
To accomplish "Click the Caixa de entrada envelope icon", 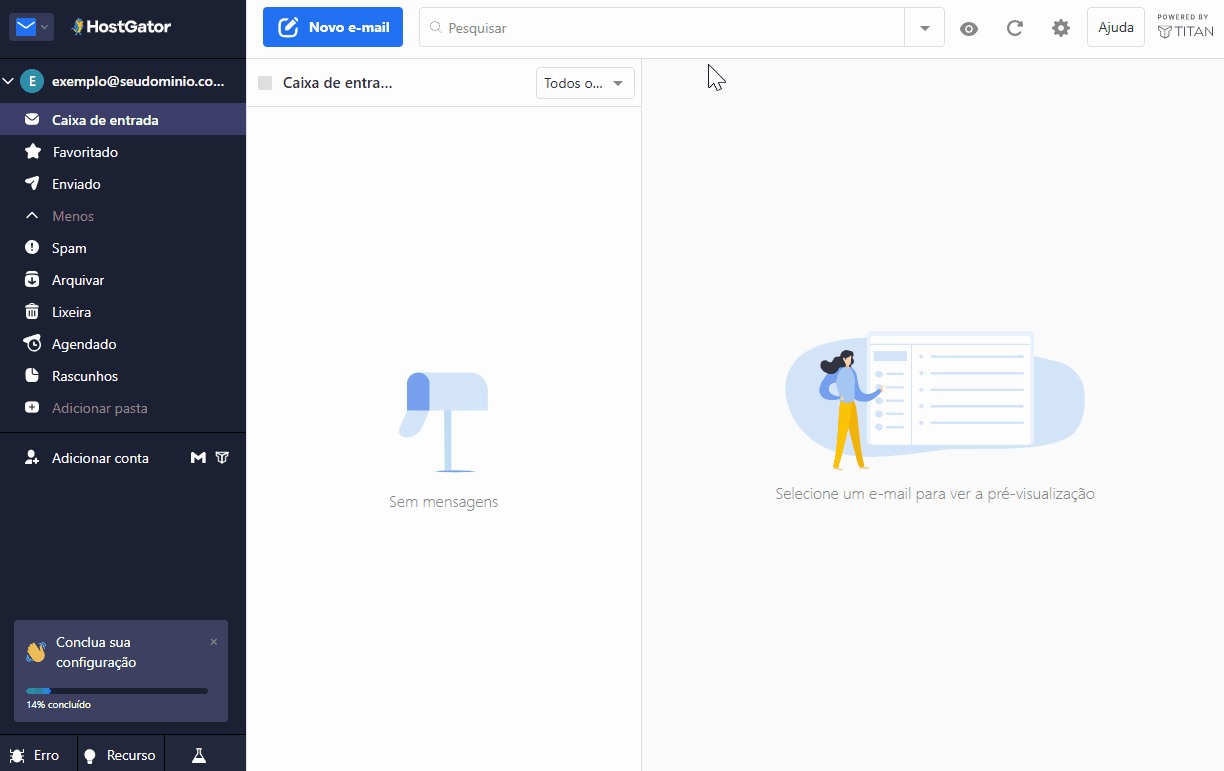I will click(x=32, y=120).
